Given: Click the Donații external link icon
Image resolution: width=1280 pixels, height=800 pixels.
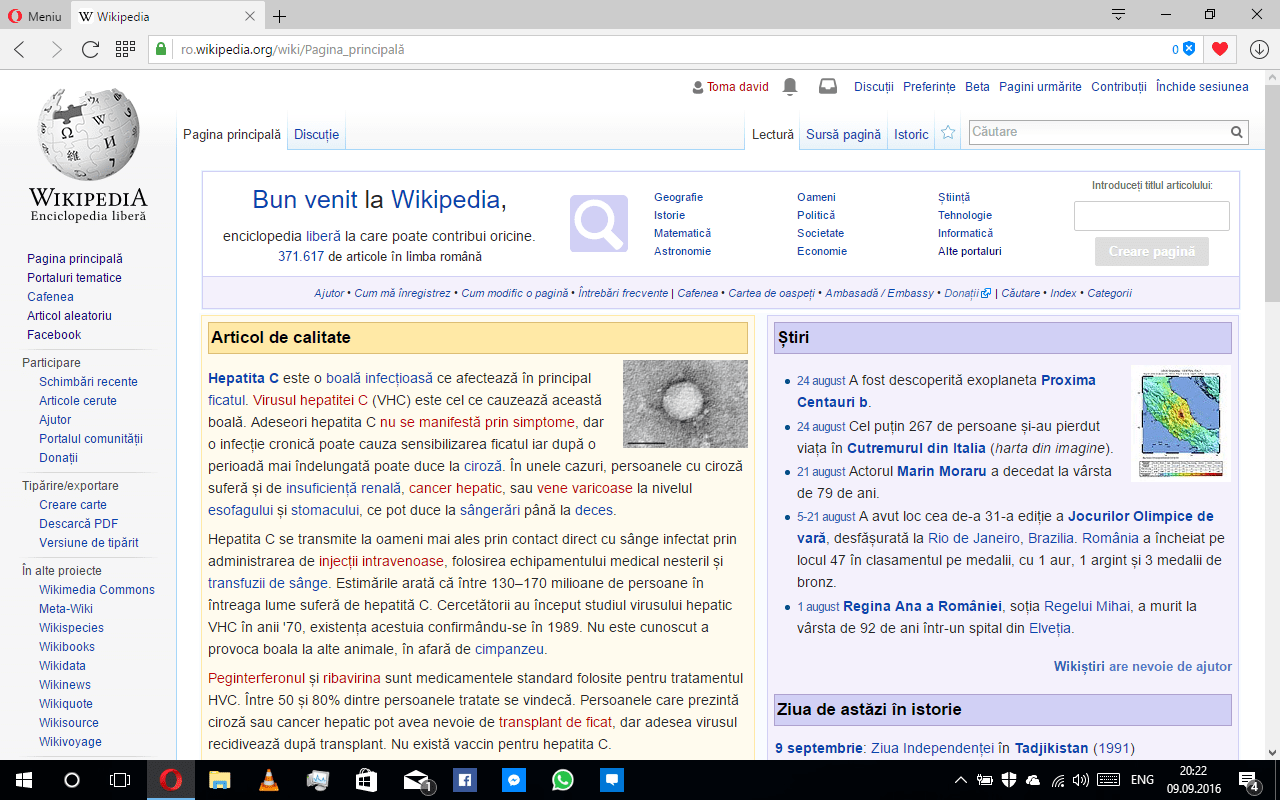Looking at the screenshot, I should (x=986, y=294).
